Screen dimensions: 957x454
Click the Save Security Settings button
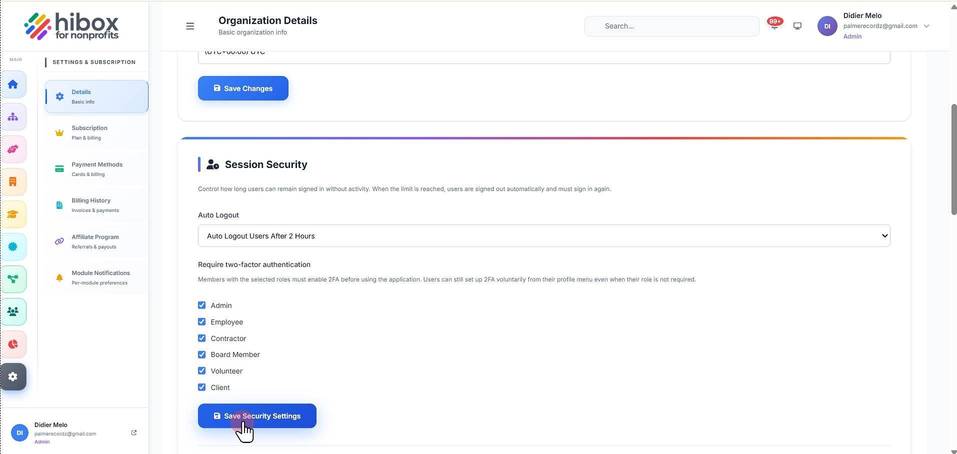point(257,416)
